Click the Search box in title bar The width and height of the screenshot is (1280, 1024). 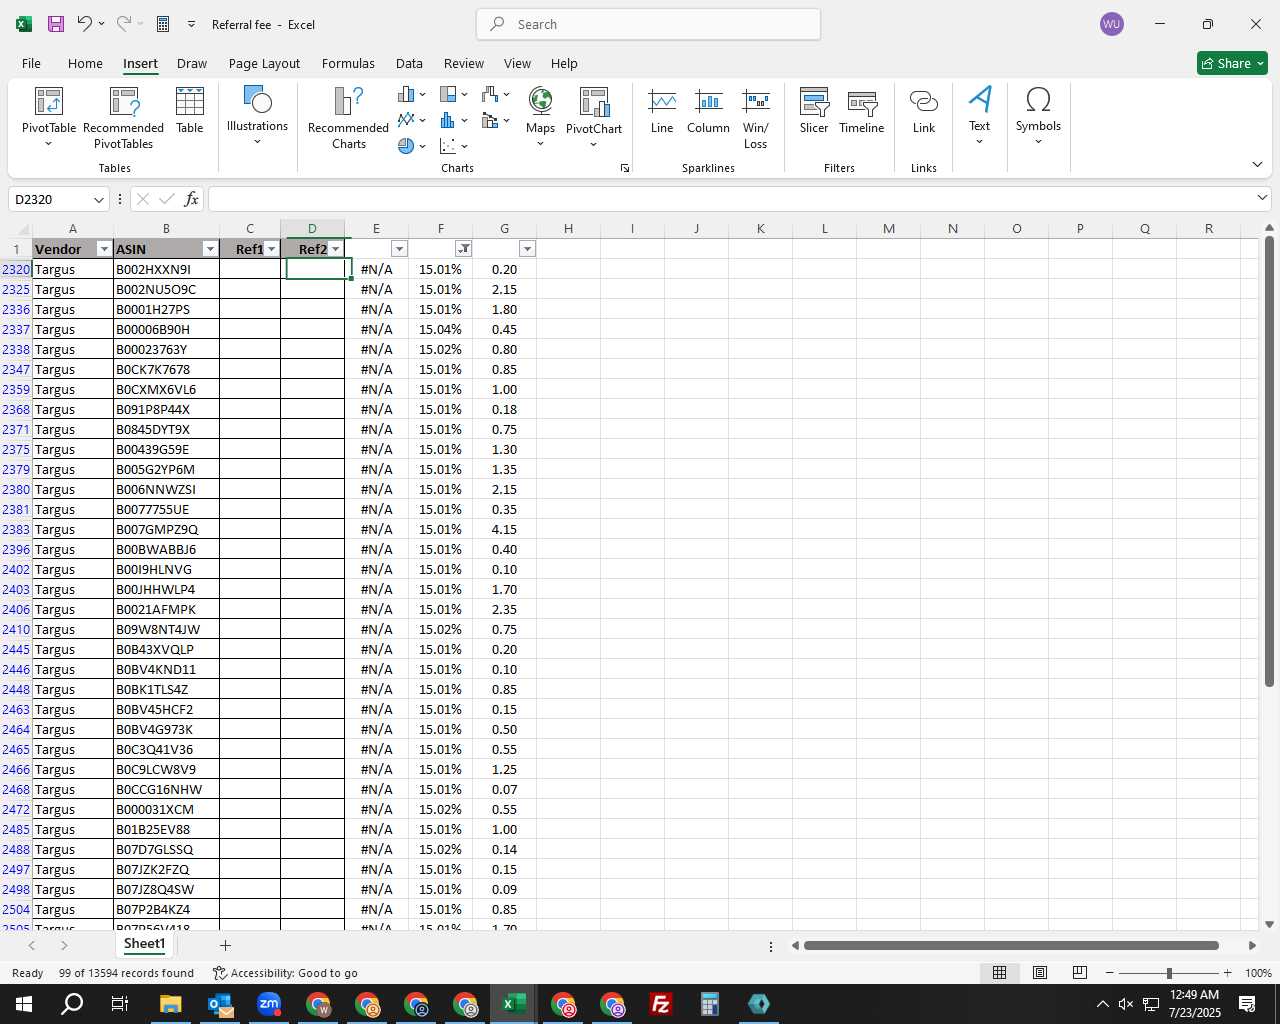[x=648, y=24]
